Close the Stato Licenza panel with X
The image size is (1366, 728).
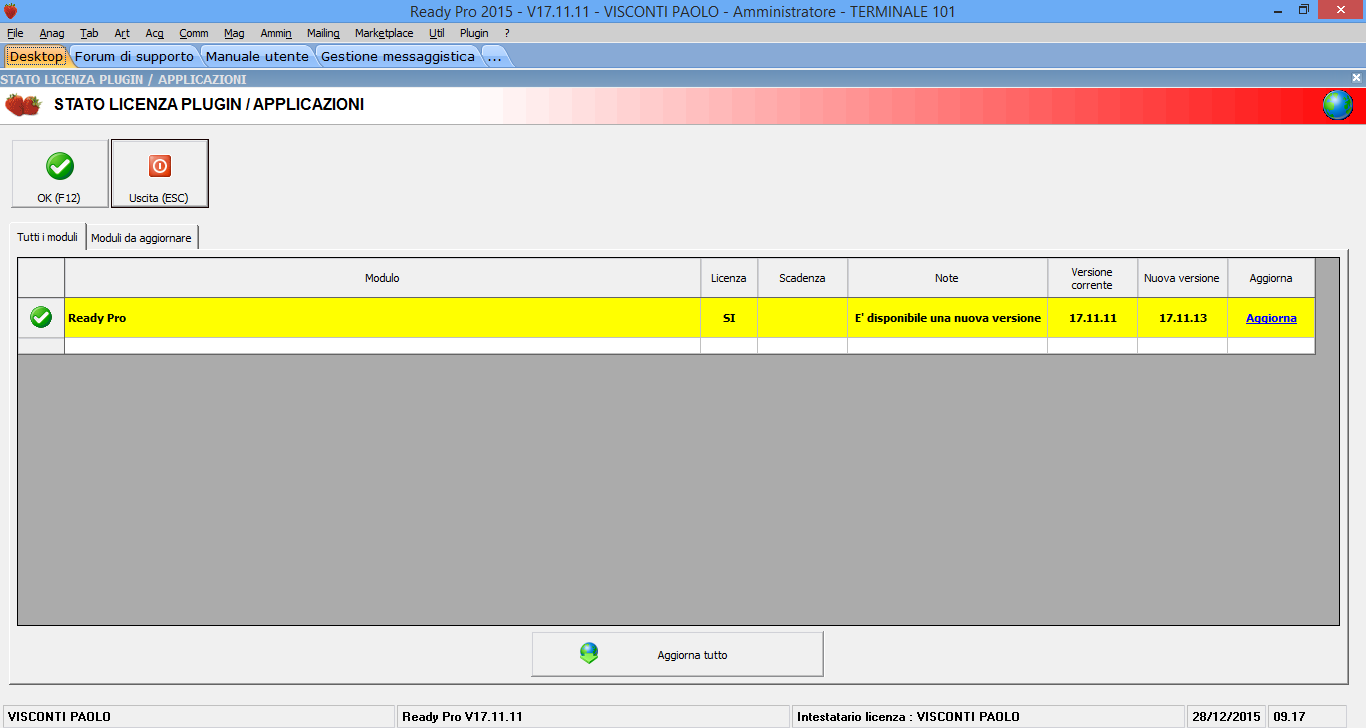click(x=1356, y=78)
